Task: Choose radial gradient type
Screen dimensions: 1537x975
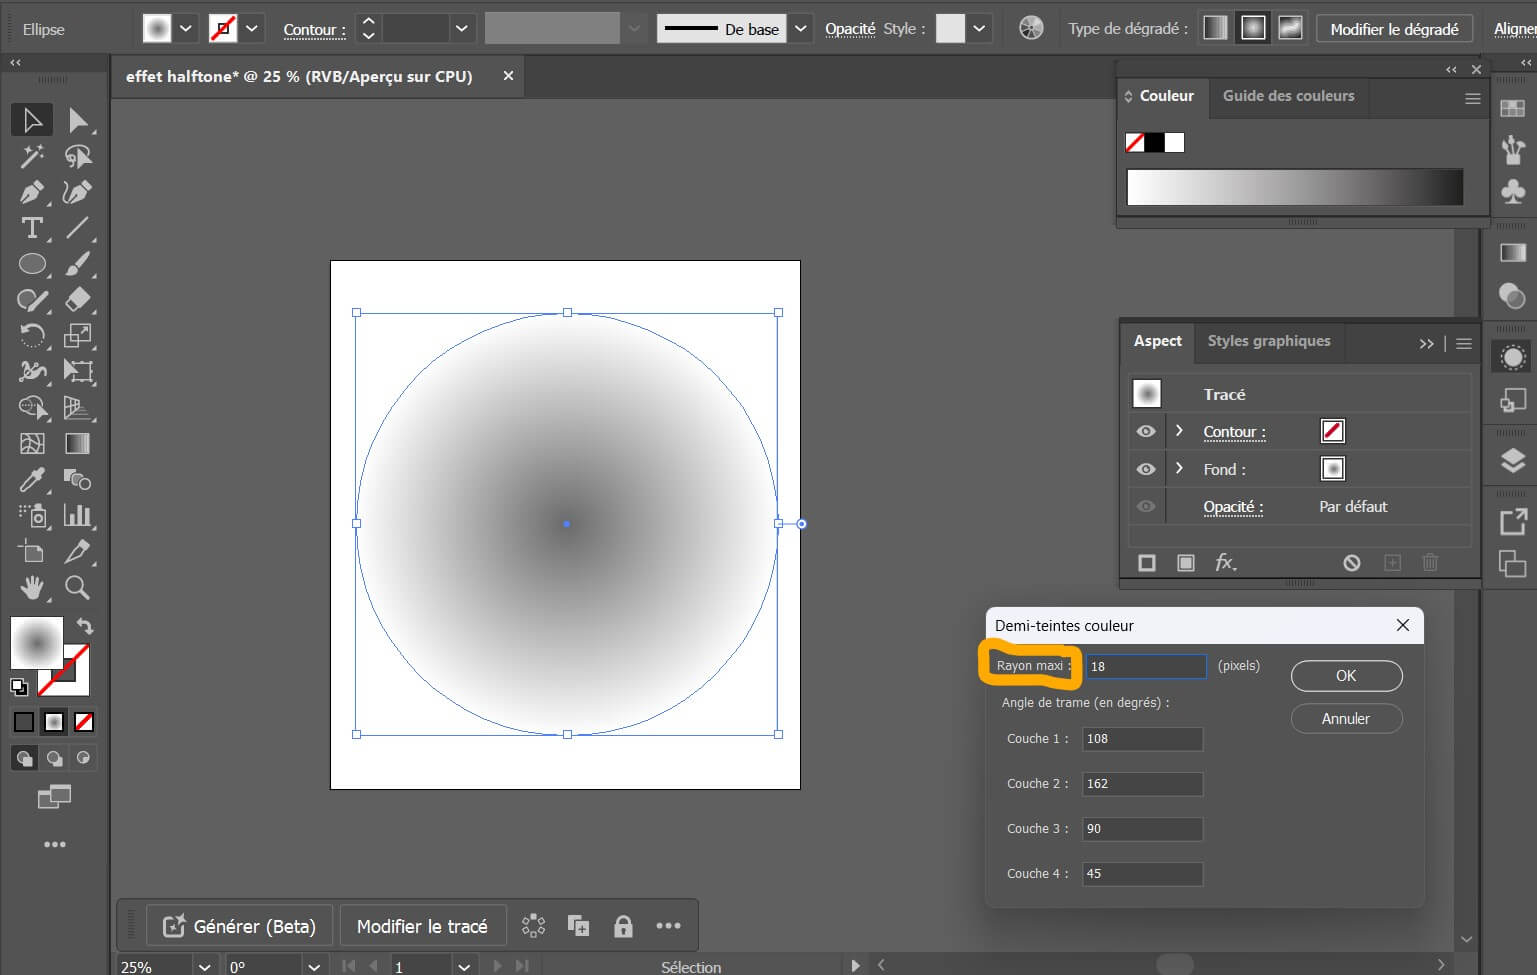Action: point(1253,28)
